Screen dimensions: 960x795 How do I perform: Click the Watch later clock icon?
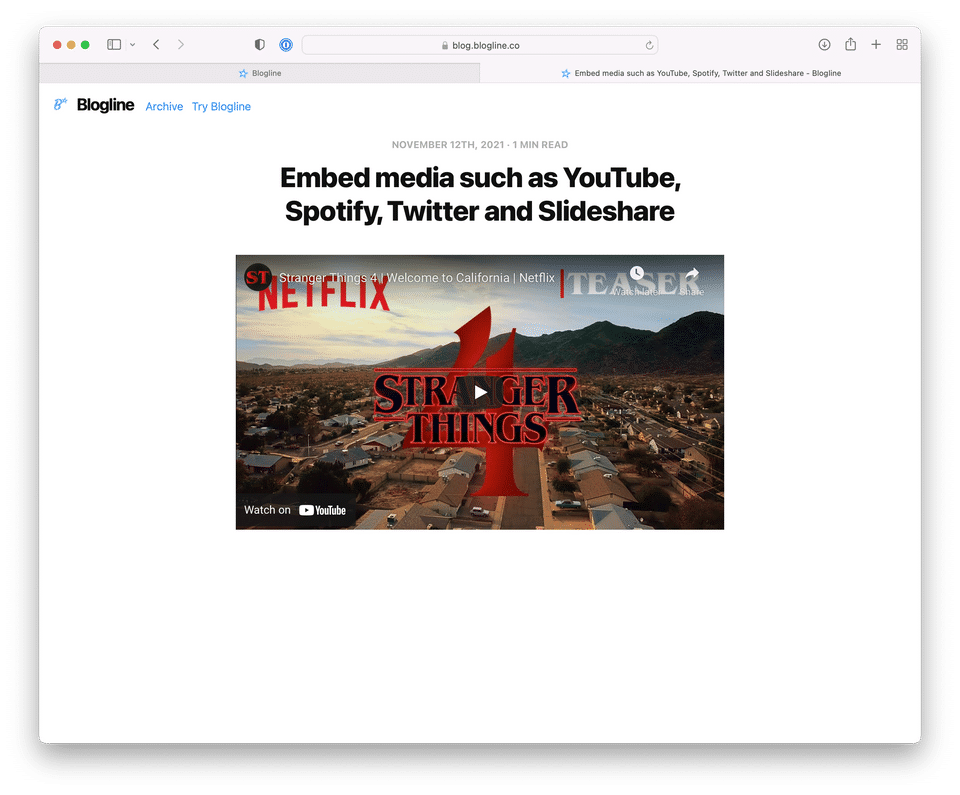click(637, 273)
